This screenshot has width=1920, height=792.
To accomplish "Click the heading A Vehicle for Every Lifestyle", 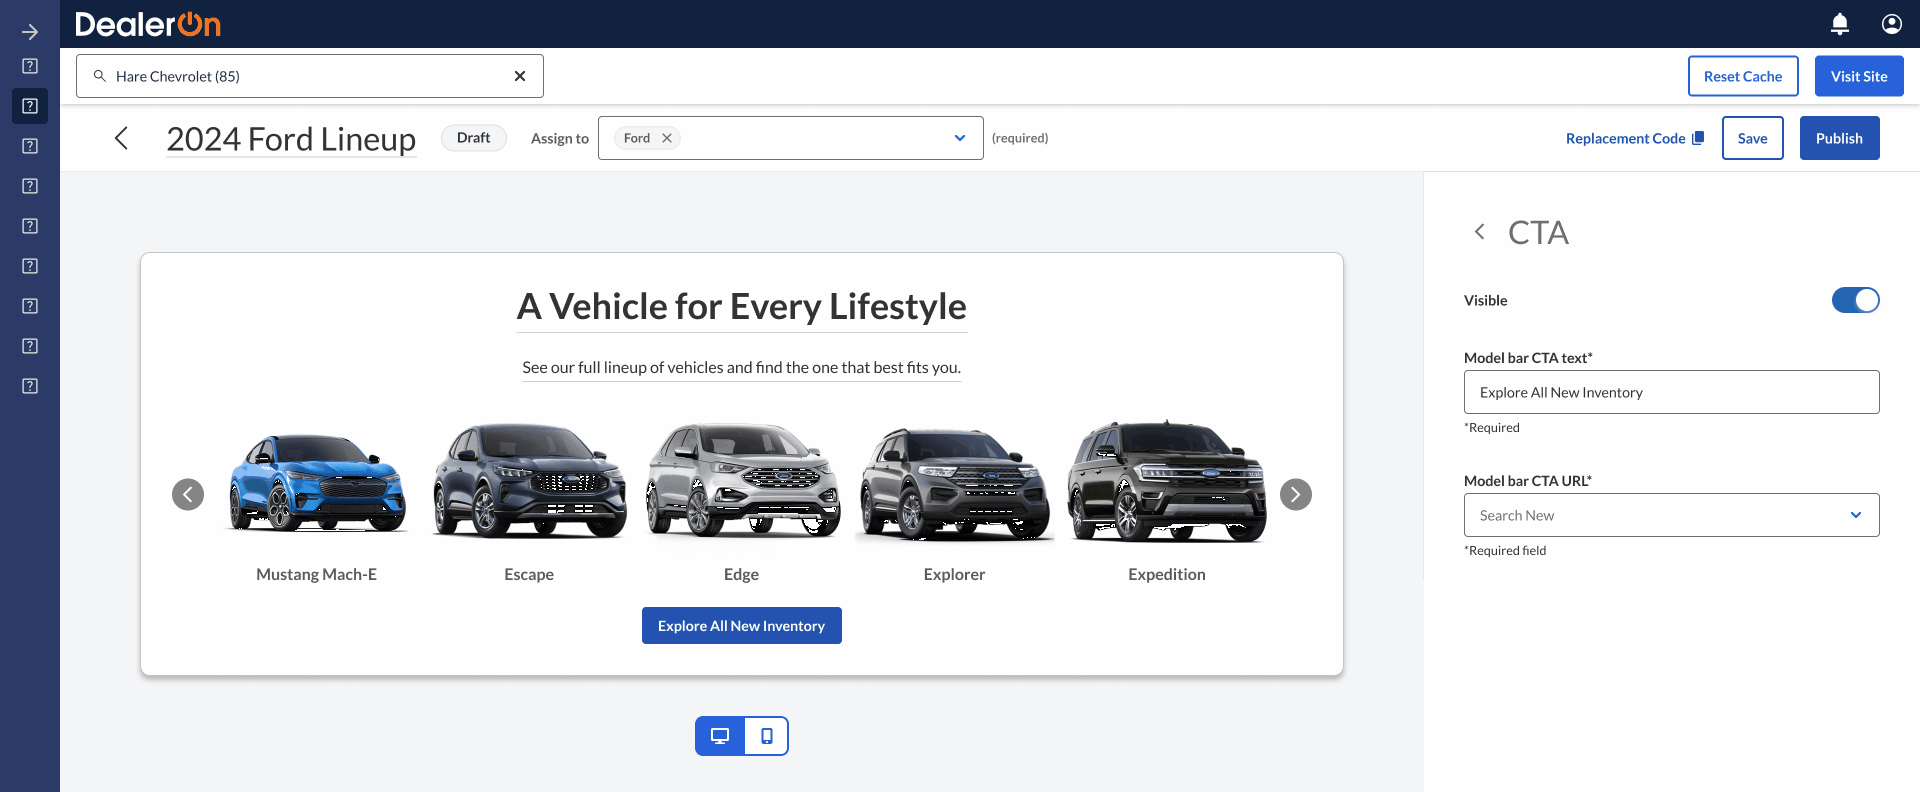I will tap(742, 306).
